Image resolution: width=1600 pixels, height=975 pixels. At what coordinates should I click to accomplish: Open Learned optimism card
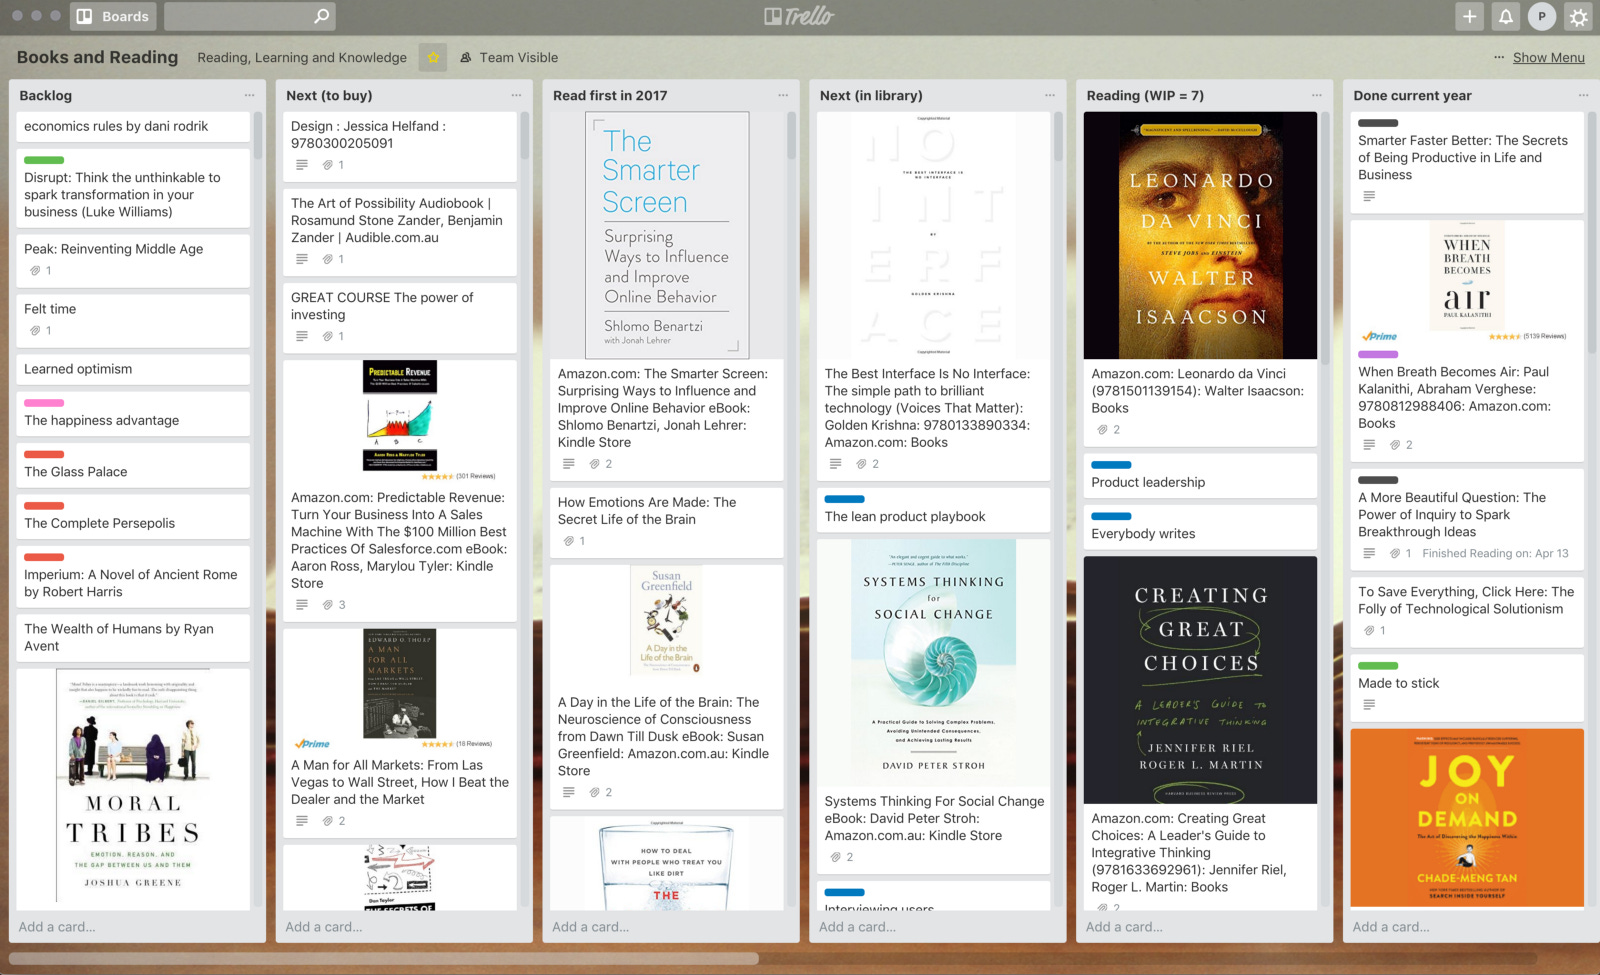pos(133,369)
